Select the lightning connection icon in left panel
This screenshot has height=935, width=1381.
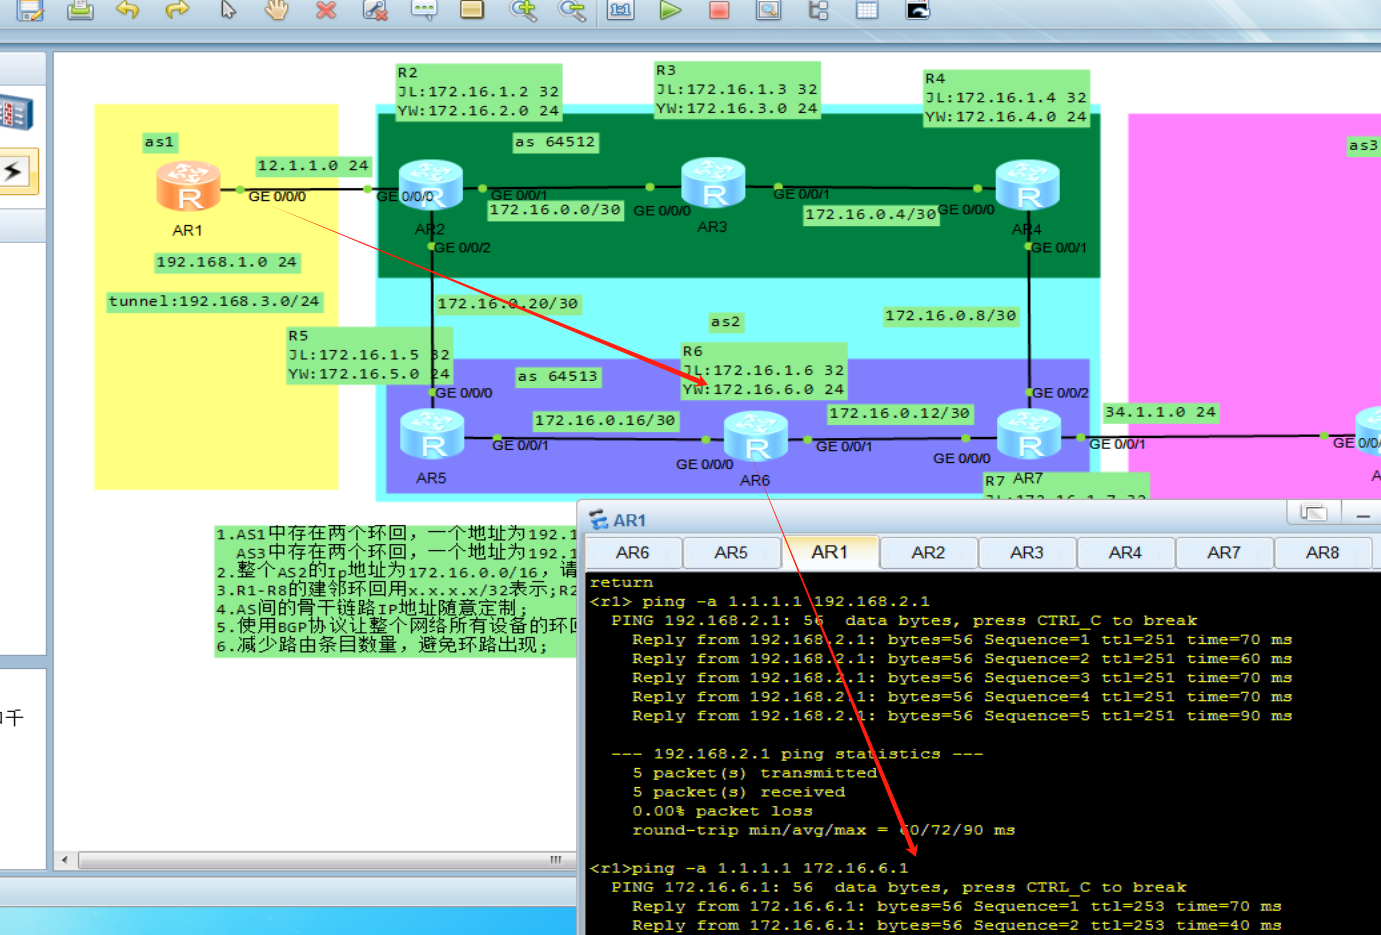[17, 171]
